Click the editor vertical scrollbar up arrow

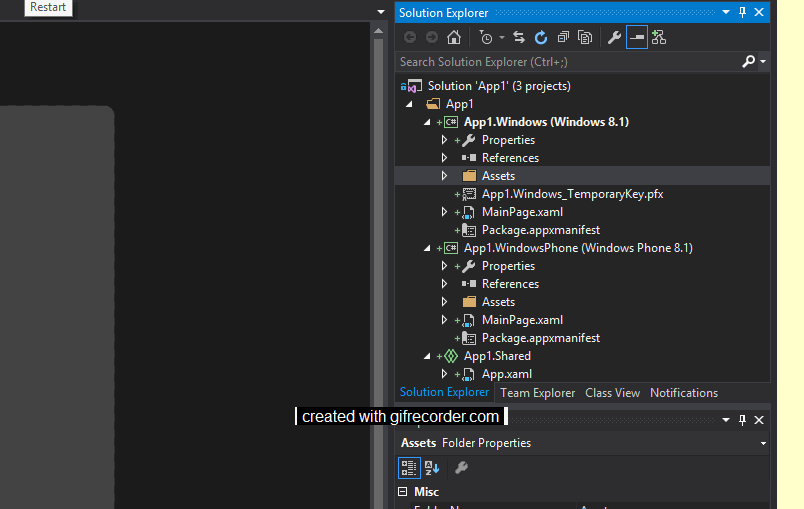(378, 31)
